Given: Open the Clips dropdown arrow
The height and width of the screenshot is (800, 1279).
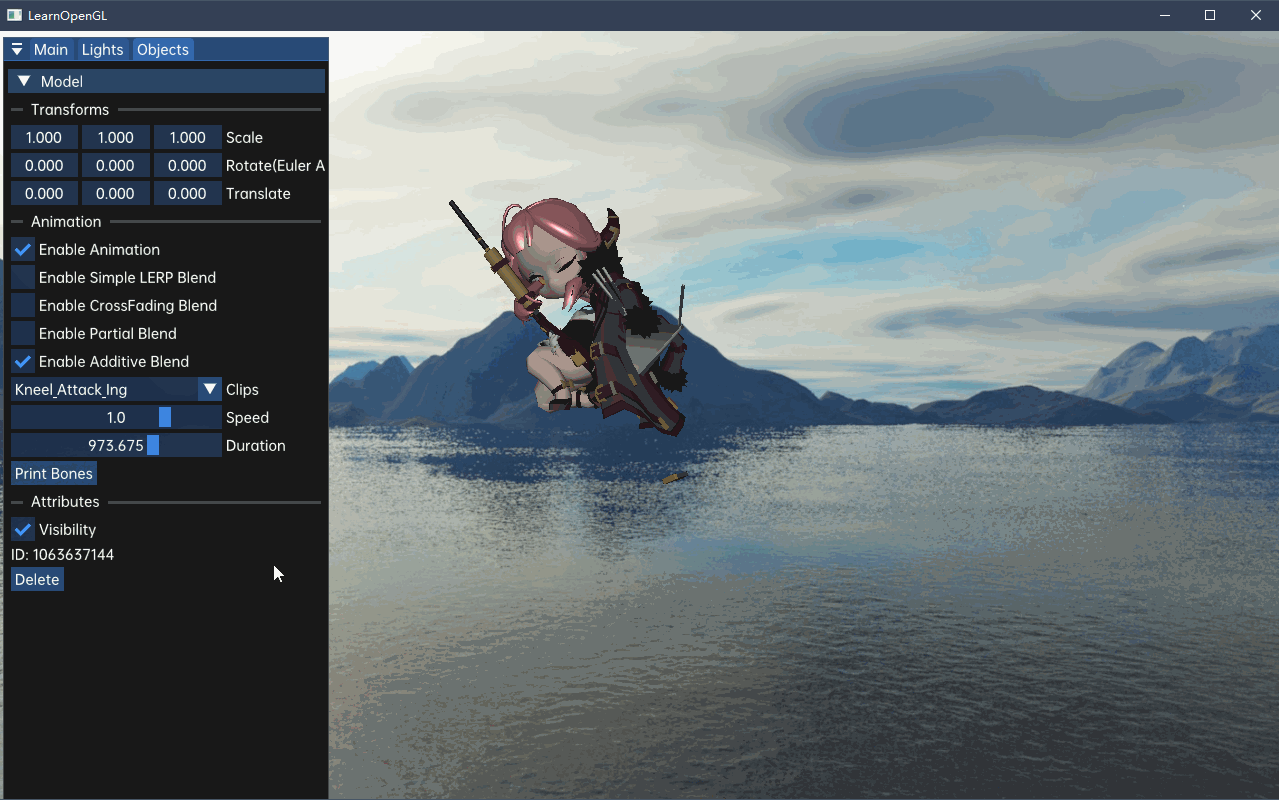Looking at the screenshot, I should point(210,389).
